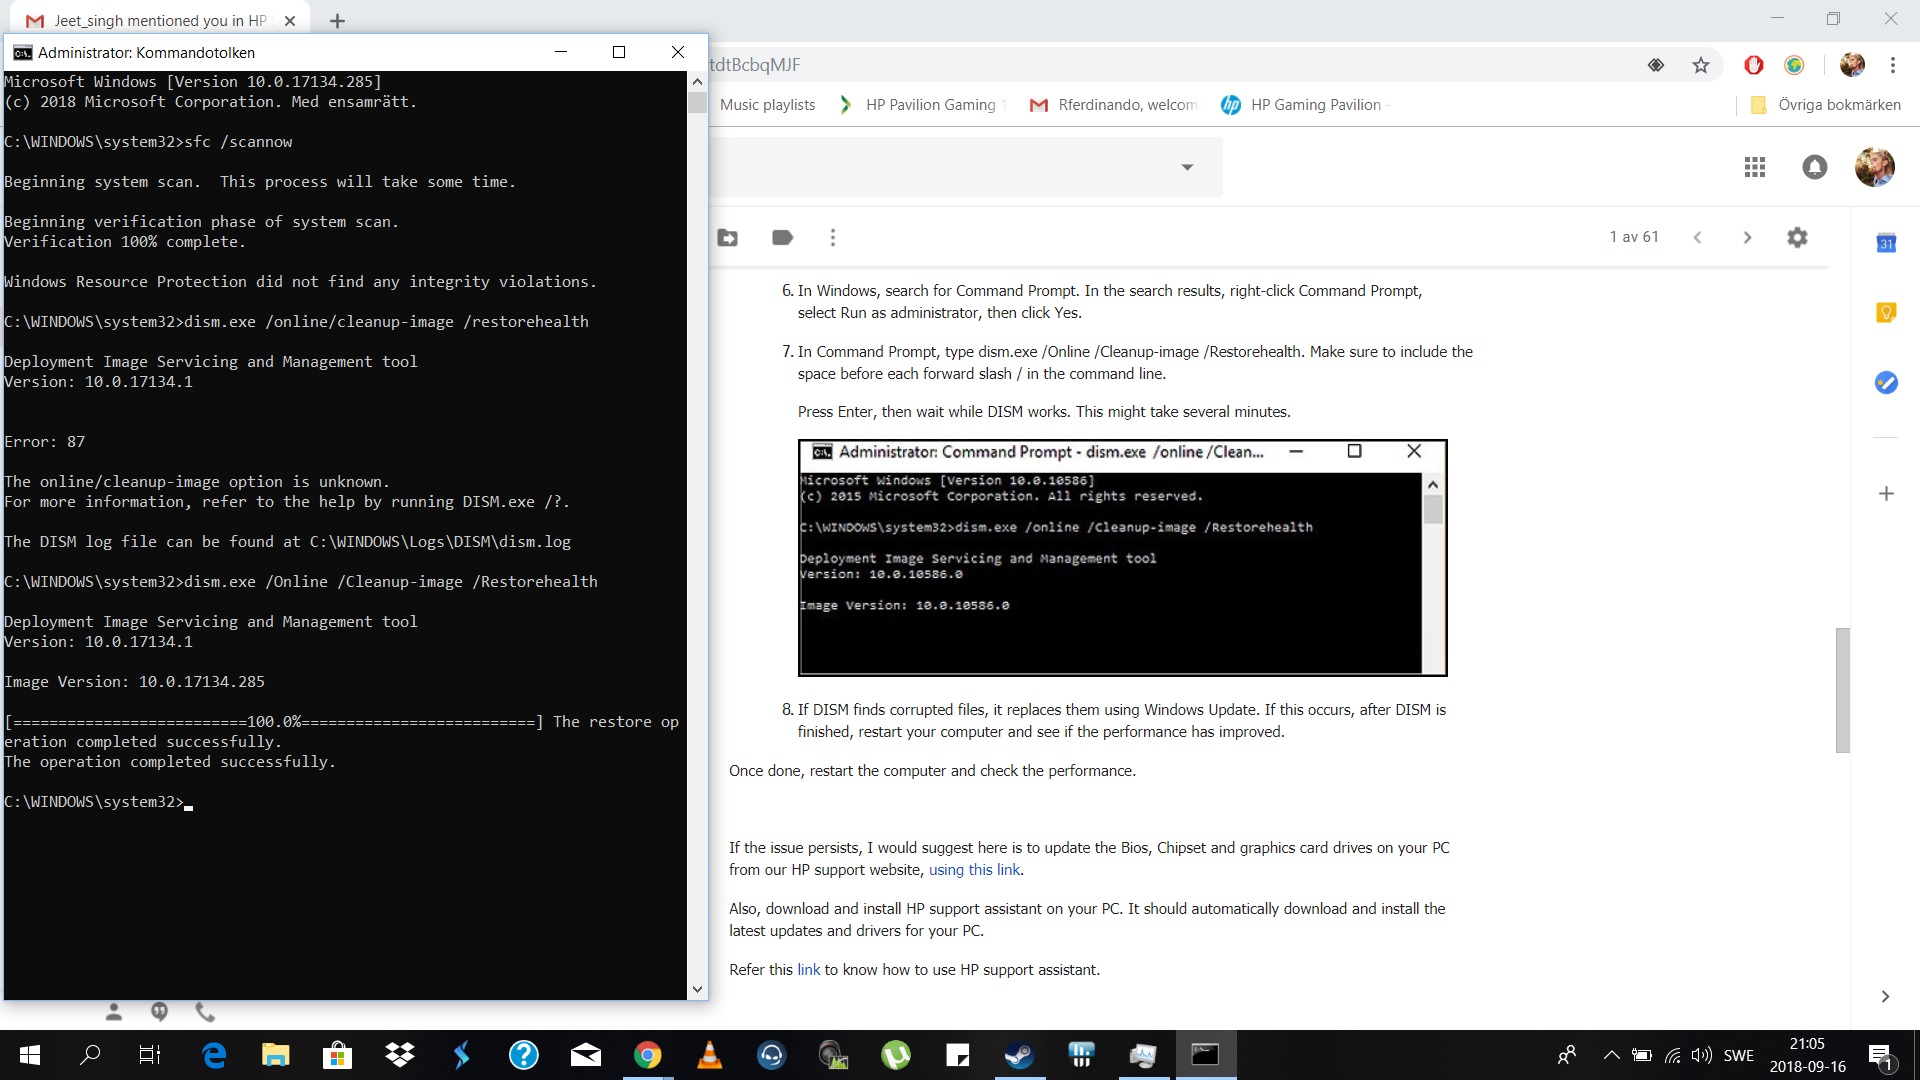Open Steam from the taskbar
The width and height of the screenshot is (1920, 1080).
tap(1019, 1055)
